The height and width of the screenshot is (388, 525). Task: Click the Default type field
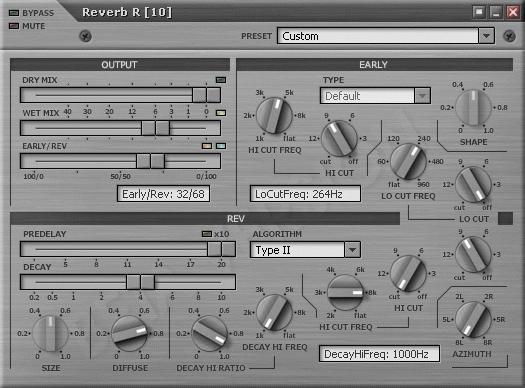[367, 96]
